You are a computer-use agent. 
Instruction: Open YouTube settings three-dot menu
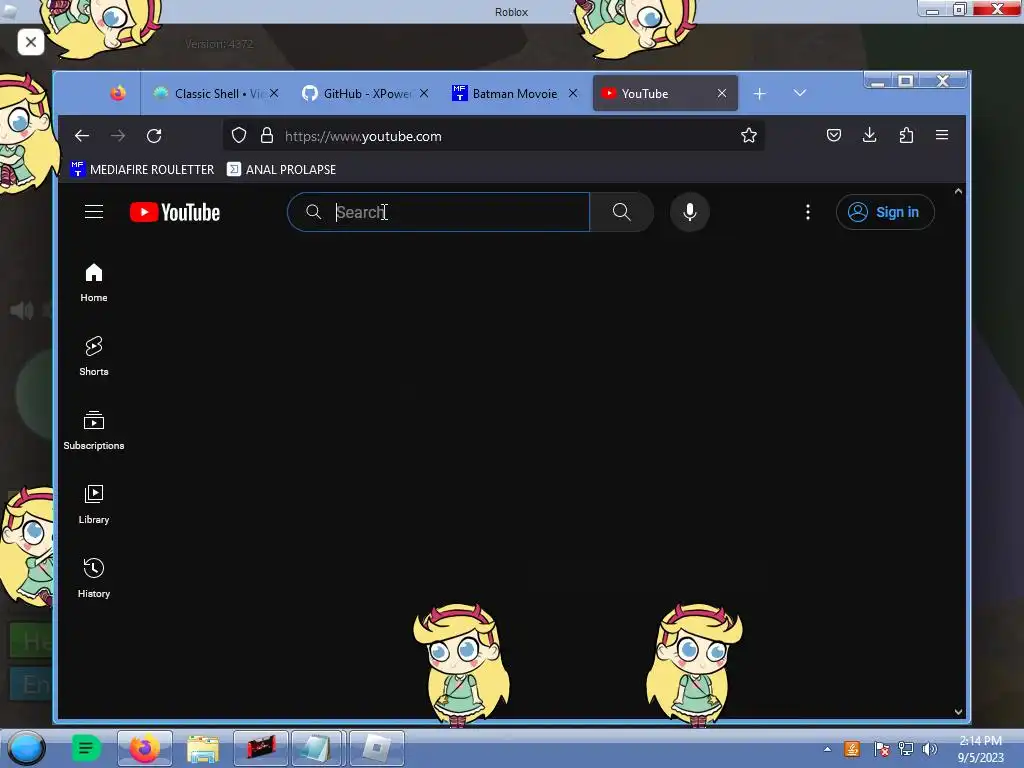pyautogui.click(x=808, y=212)
